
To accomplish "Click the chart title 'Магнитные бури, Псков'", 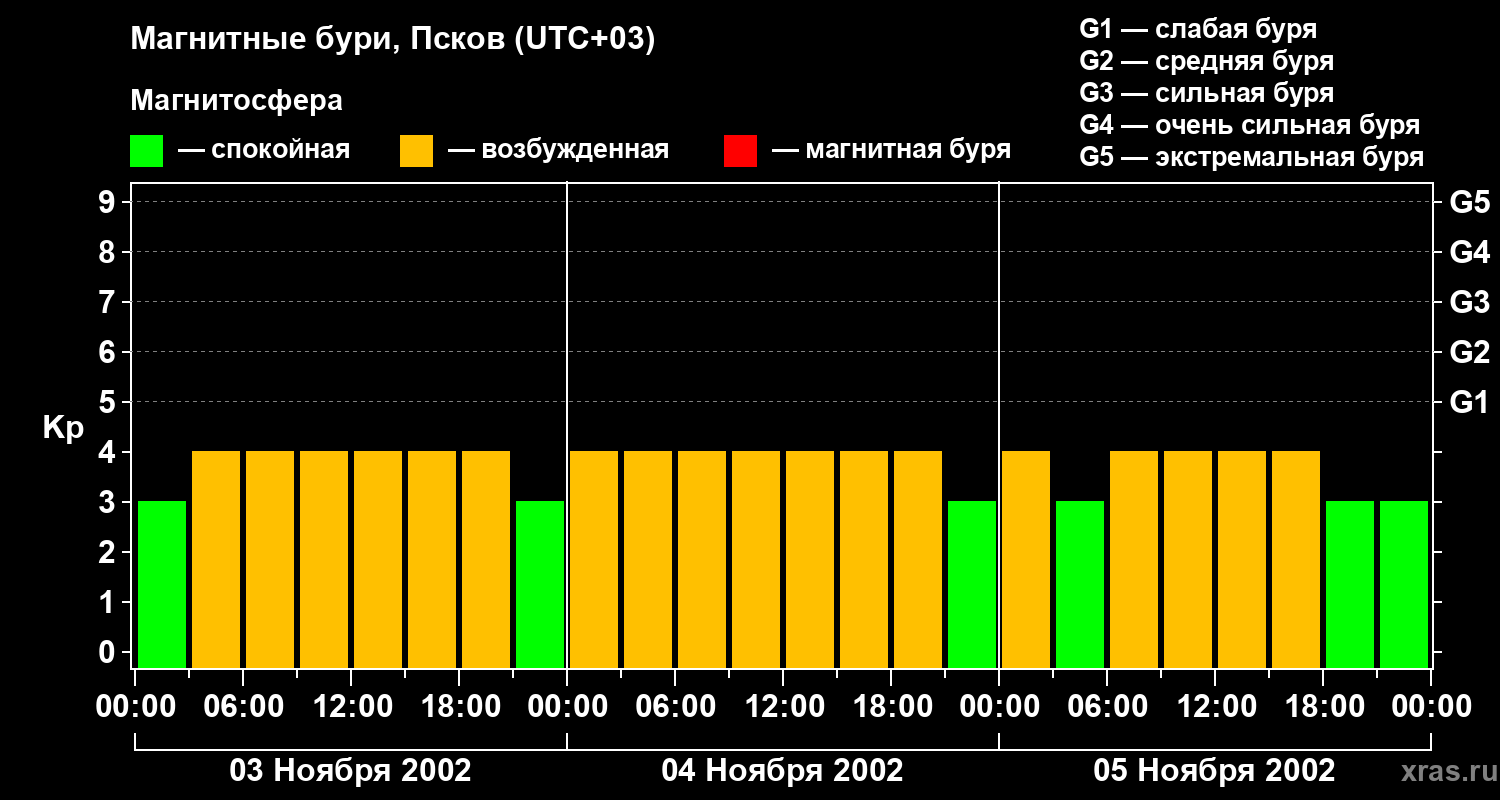I will click(392, 40).
